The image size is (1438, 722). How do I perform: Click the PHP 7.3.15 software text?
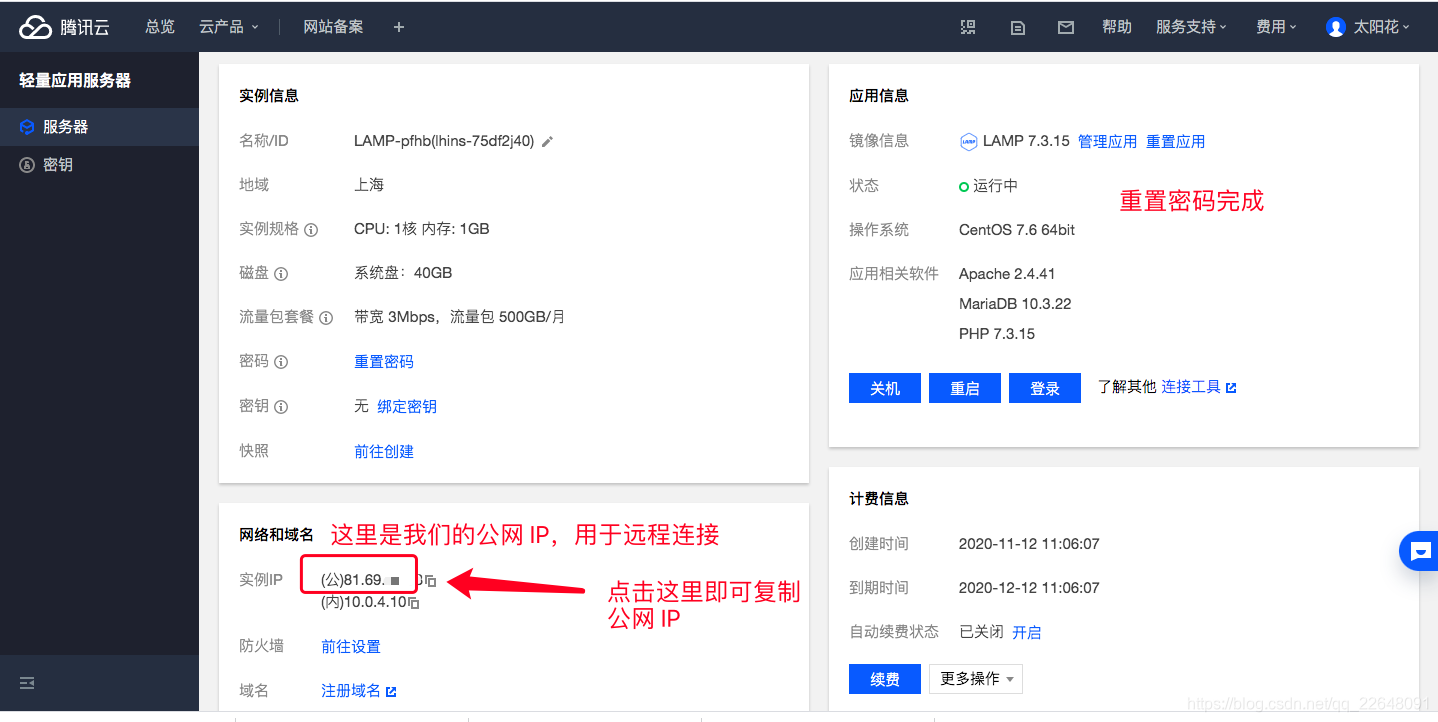pyautogui.click(x=997, y=334)
